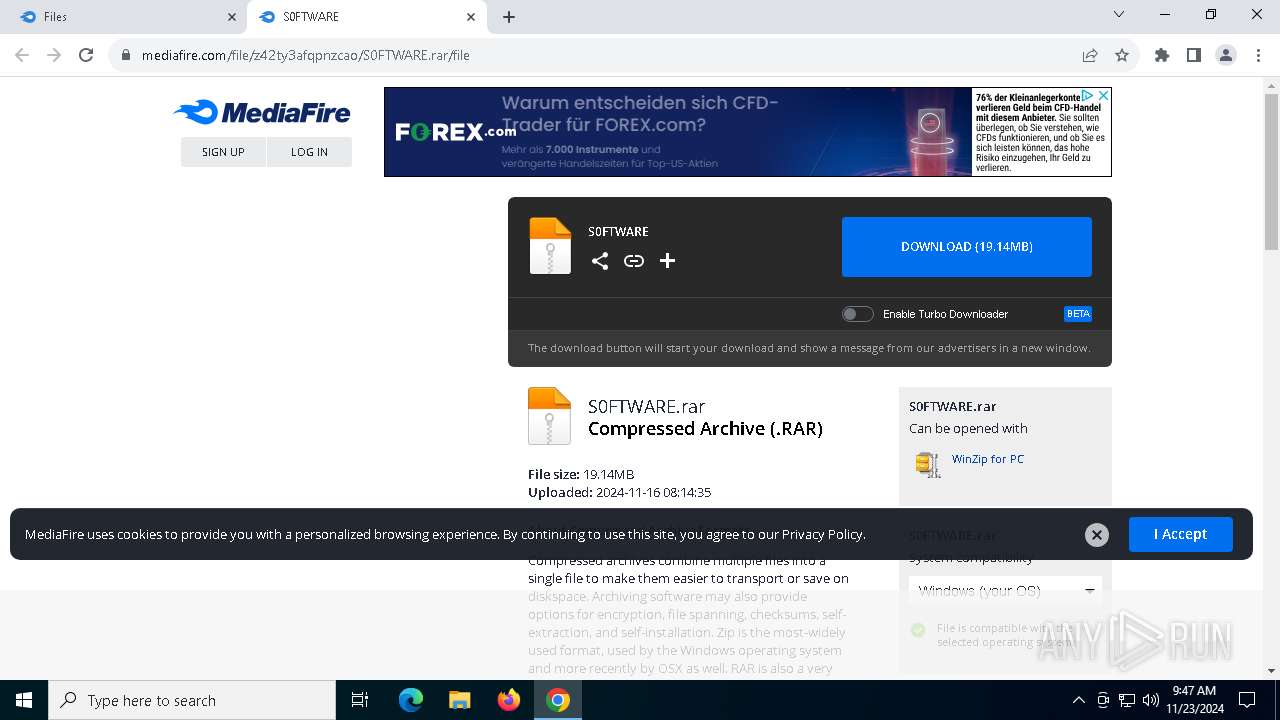Close the ad using the AdChoices X icon

(1103, 96)
